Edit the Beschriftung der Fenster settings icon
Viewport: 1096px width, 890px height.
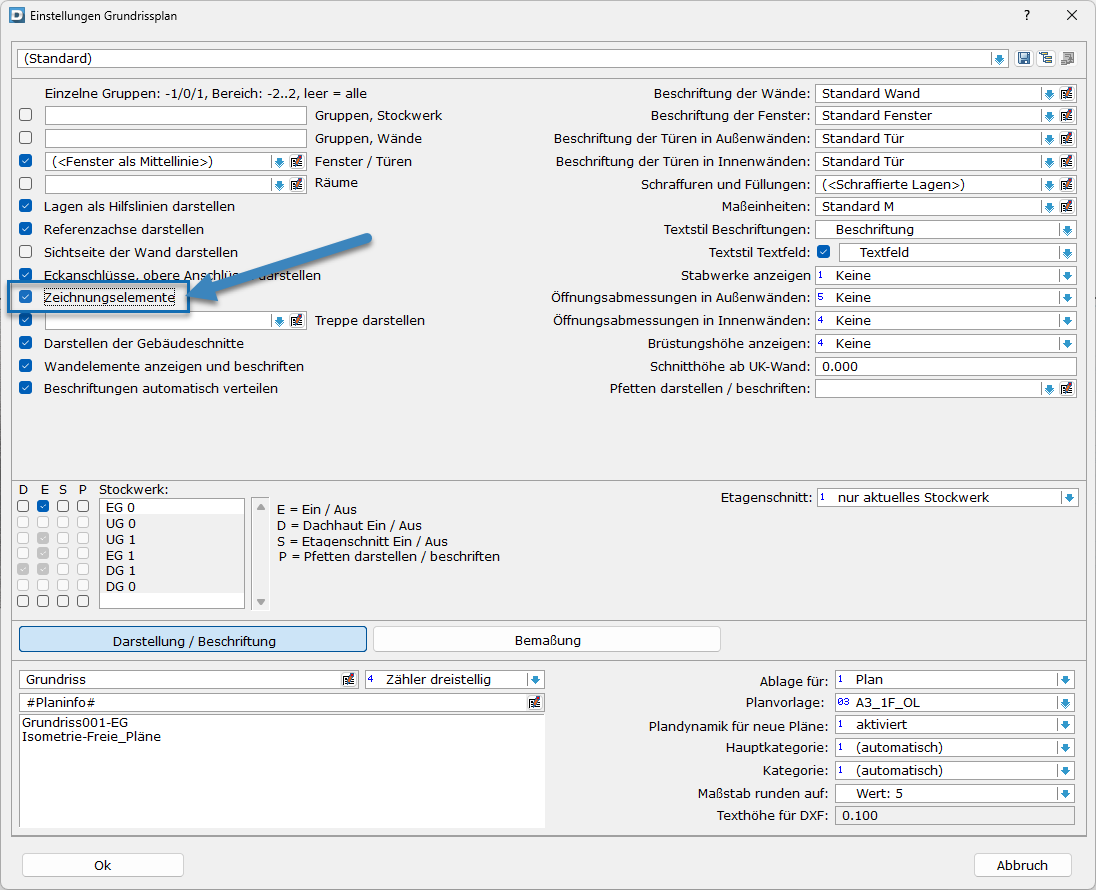pos(1067,116)
